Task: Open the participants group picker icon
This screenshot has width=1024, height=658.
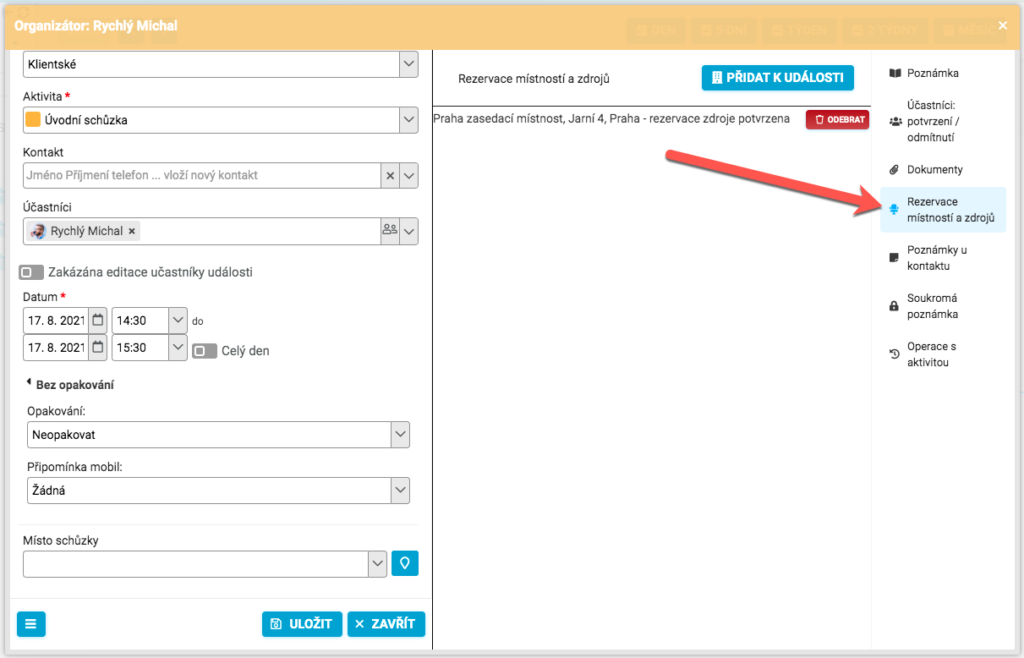Action: click(x=390, y=230)
